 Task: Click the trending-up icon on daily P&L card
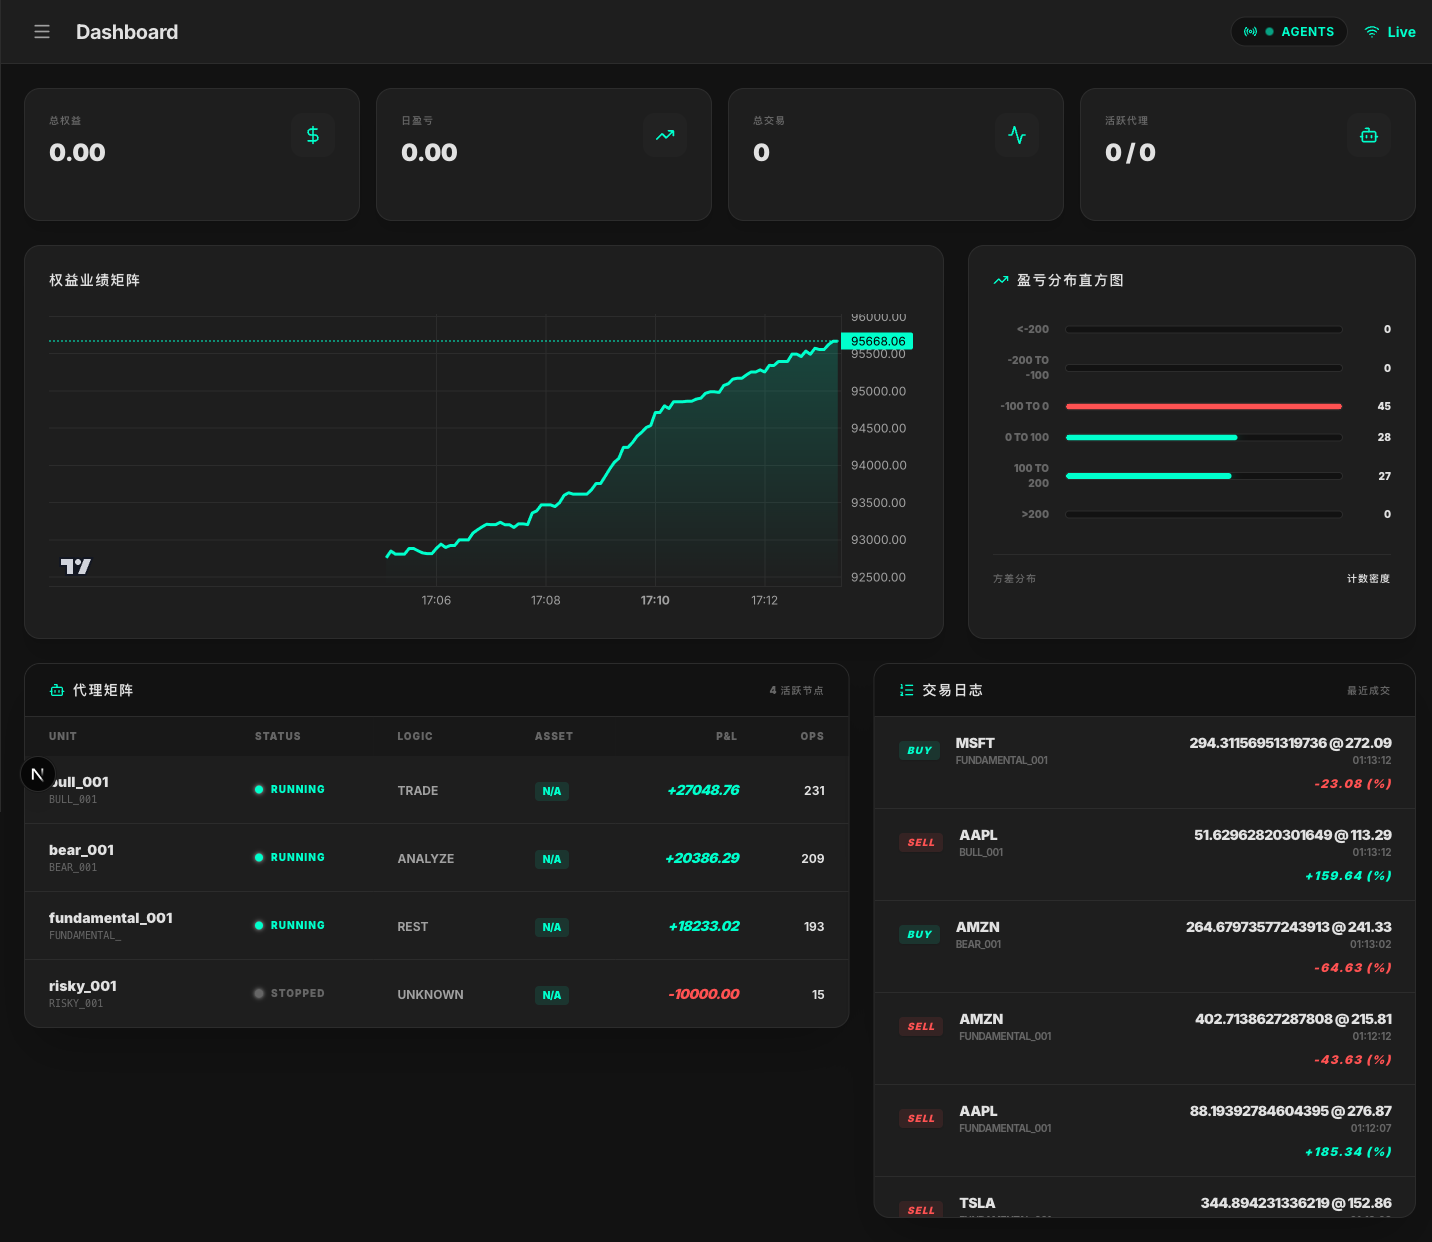[x=665, y=135]
